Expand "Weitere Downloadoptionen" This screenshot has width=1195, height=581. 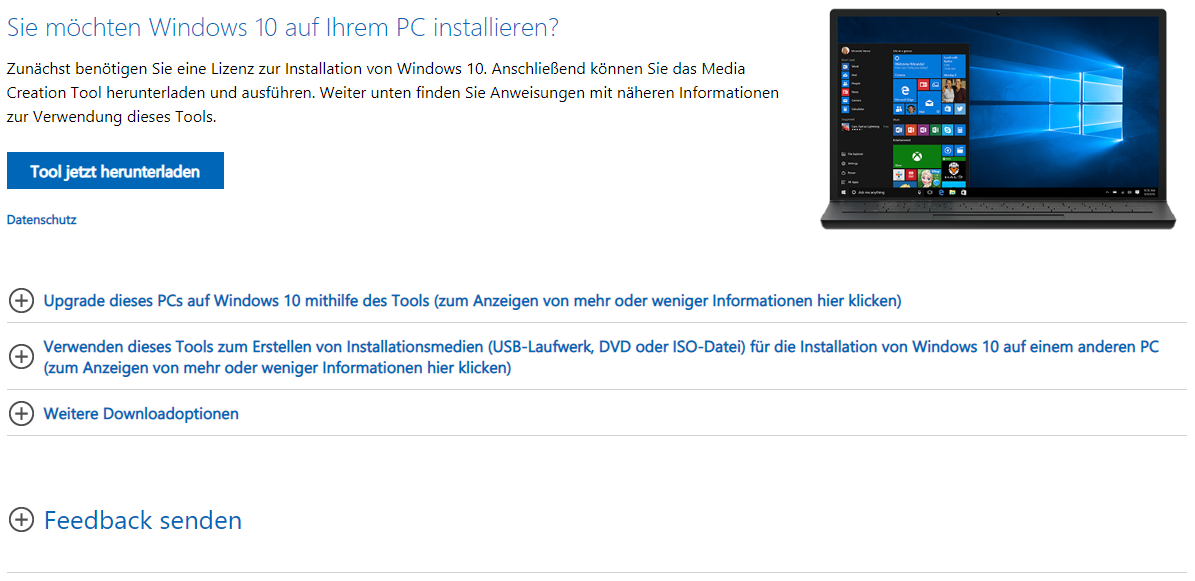(21, 413)
